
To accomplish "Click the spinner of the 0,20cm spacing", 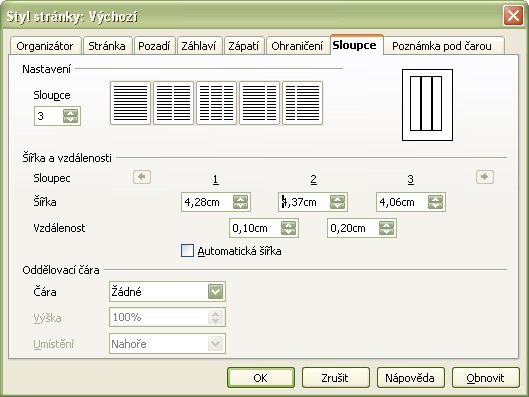I will 386,228.
